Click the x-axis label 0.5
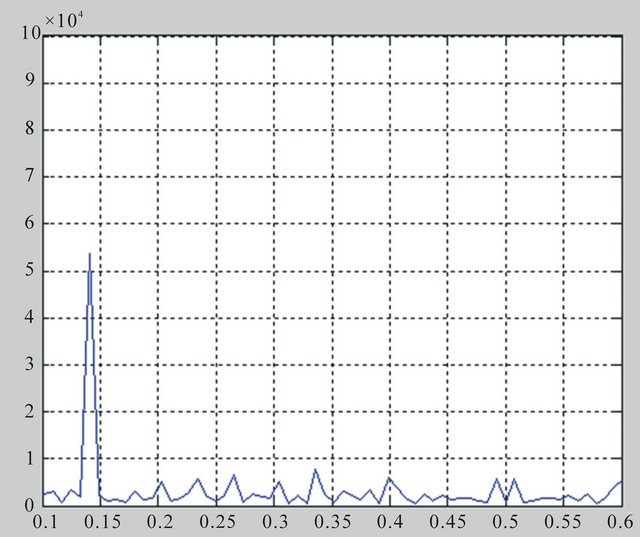The height and width of the screenshot is (537, 640). (505, 522)
